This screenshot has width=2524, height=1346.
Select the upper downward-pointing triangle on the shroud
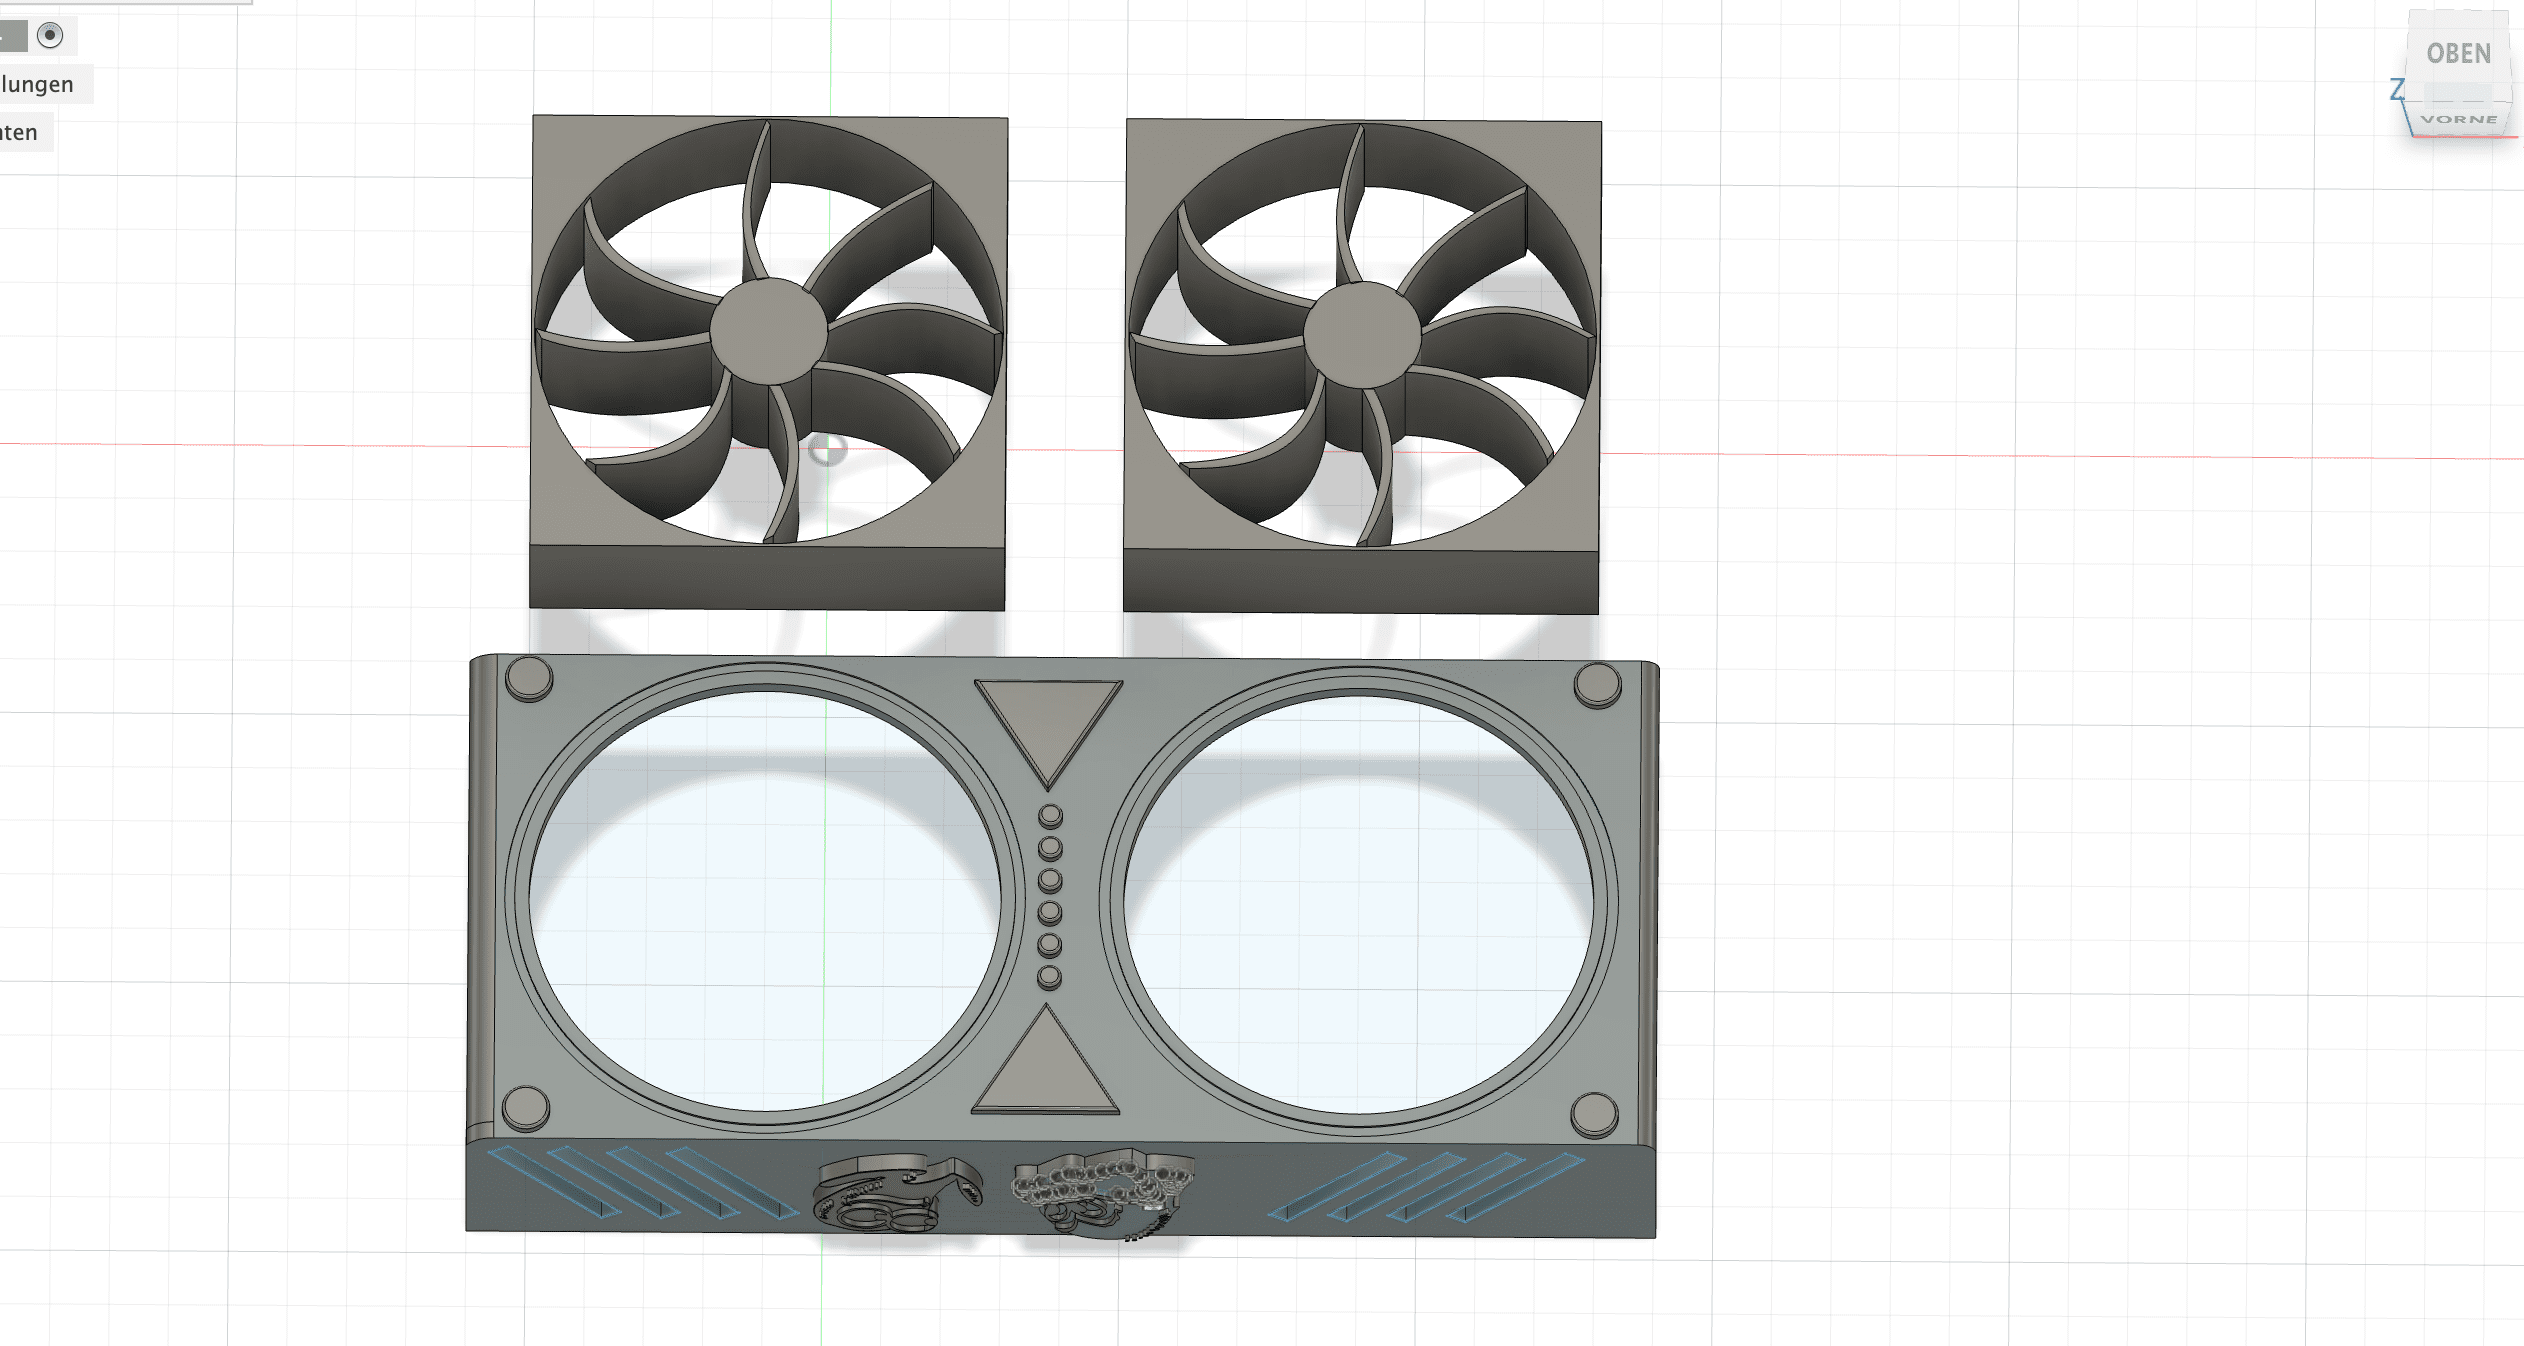pos(1048,733)
